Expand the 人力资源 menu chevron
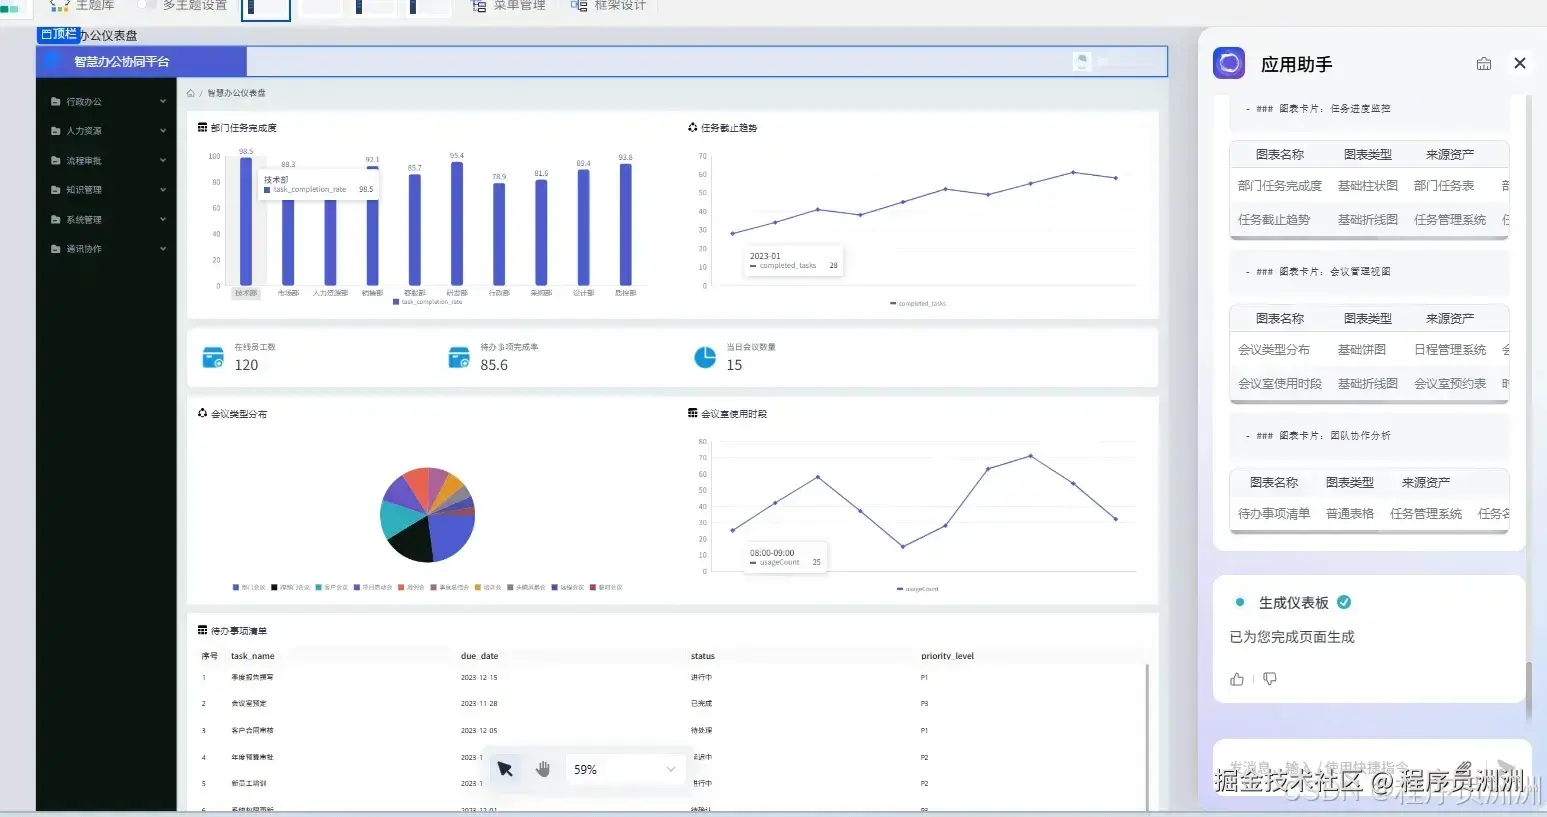Screen dimensions: 1547x817 pyautogui.click(x=163, y=131)
